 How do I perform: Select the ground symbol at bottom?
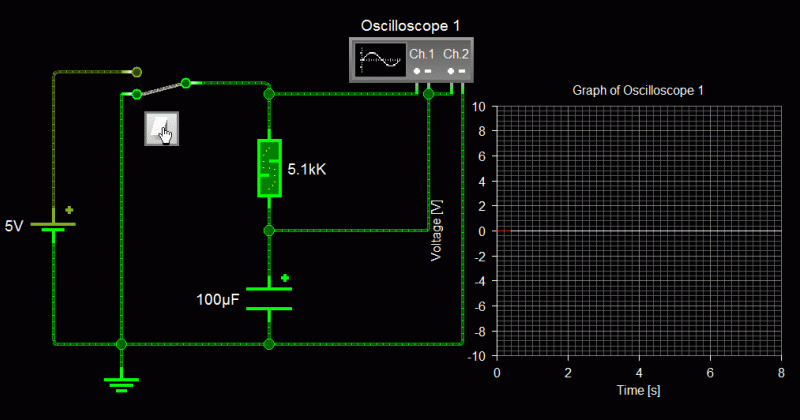point(121,385)
